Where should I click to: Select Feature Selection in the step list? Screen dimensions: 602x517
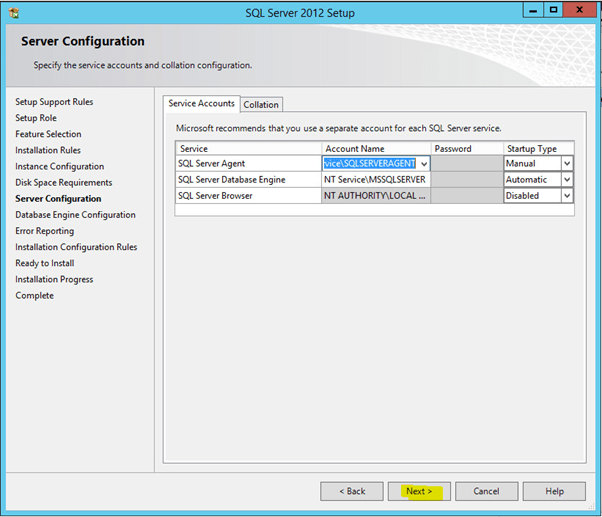[48, 134]
